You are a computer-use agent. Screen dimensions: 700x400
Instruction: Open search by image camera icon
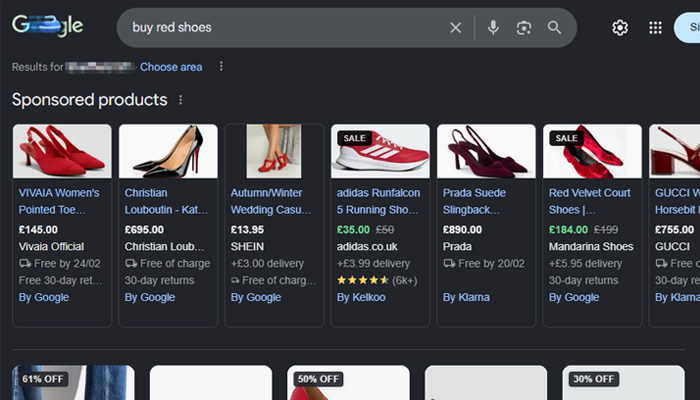click(x=524, y=28)
